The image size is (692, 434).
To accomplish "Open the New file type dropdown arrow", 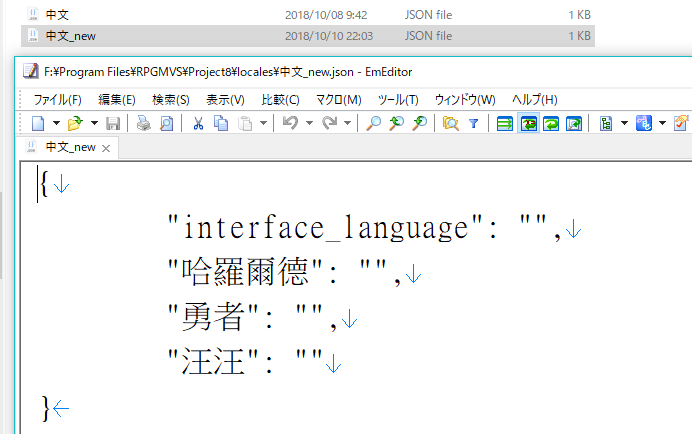I will point(56,123).
